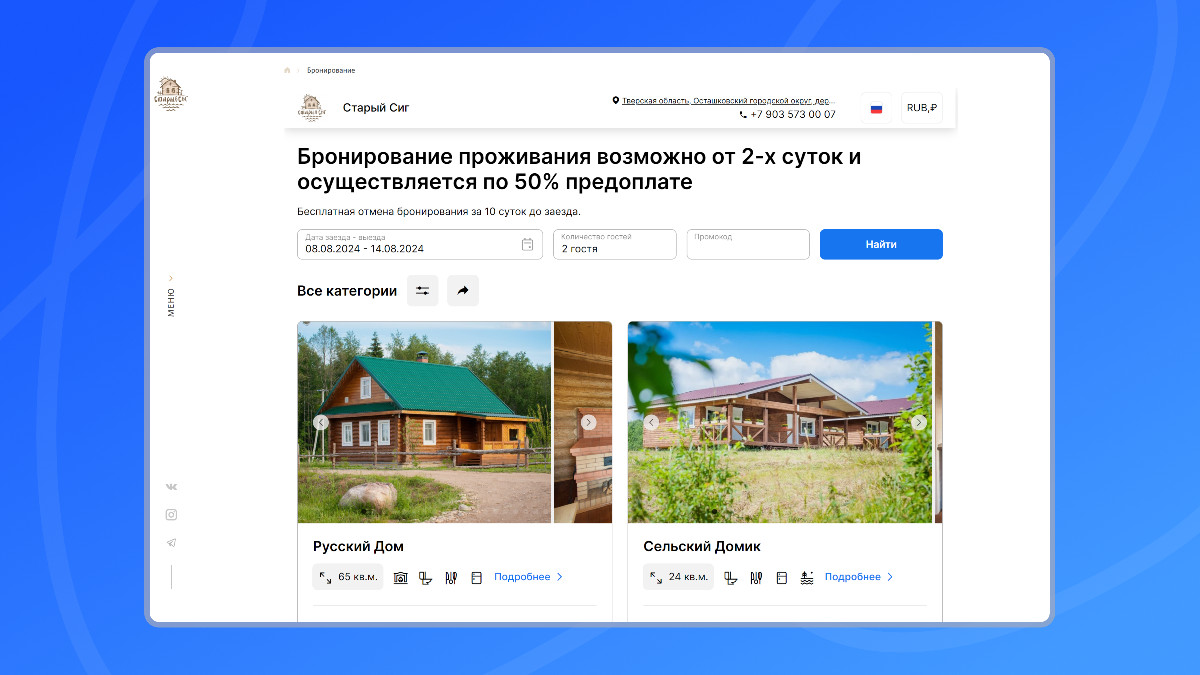Open the VK social link icon

point(171,487)
